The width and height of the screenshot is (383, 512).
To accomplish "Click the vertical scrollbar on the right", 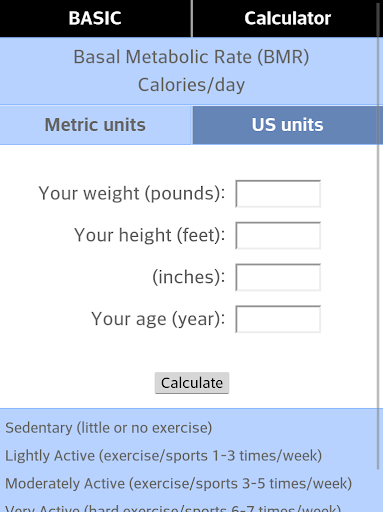I will (x=379, y=235).
